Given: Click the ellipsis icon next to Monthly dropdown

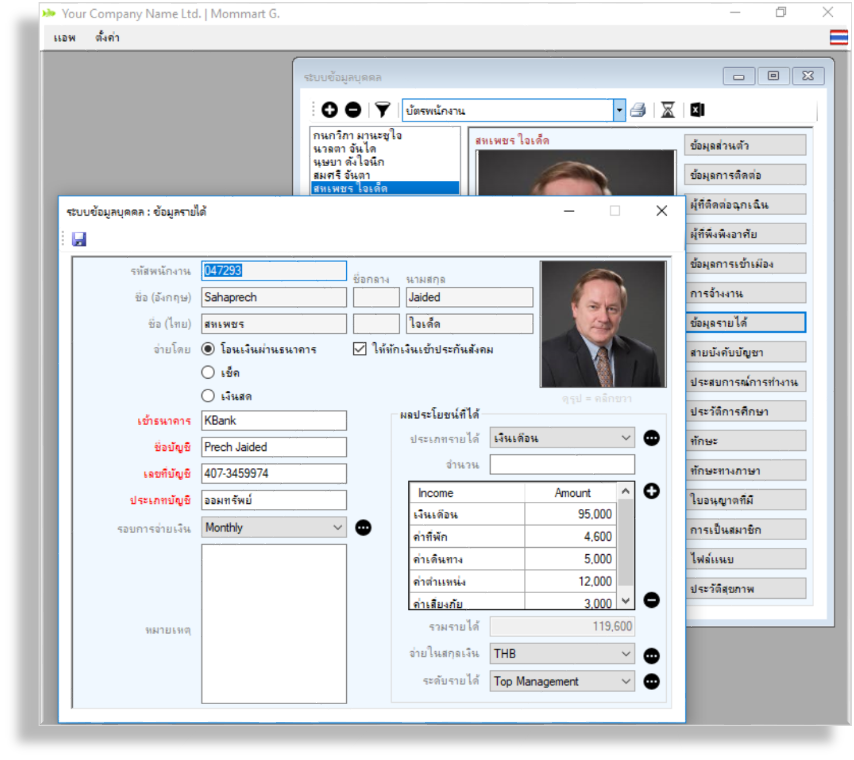Looking at the screenshot, I should point(363,527).
